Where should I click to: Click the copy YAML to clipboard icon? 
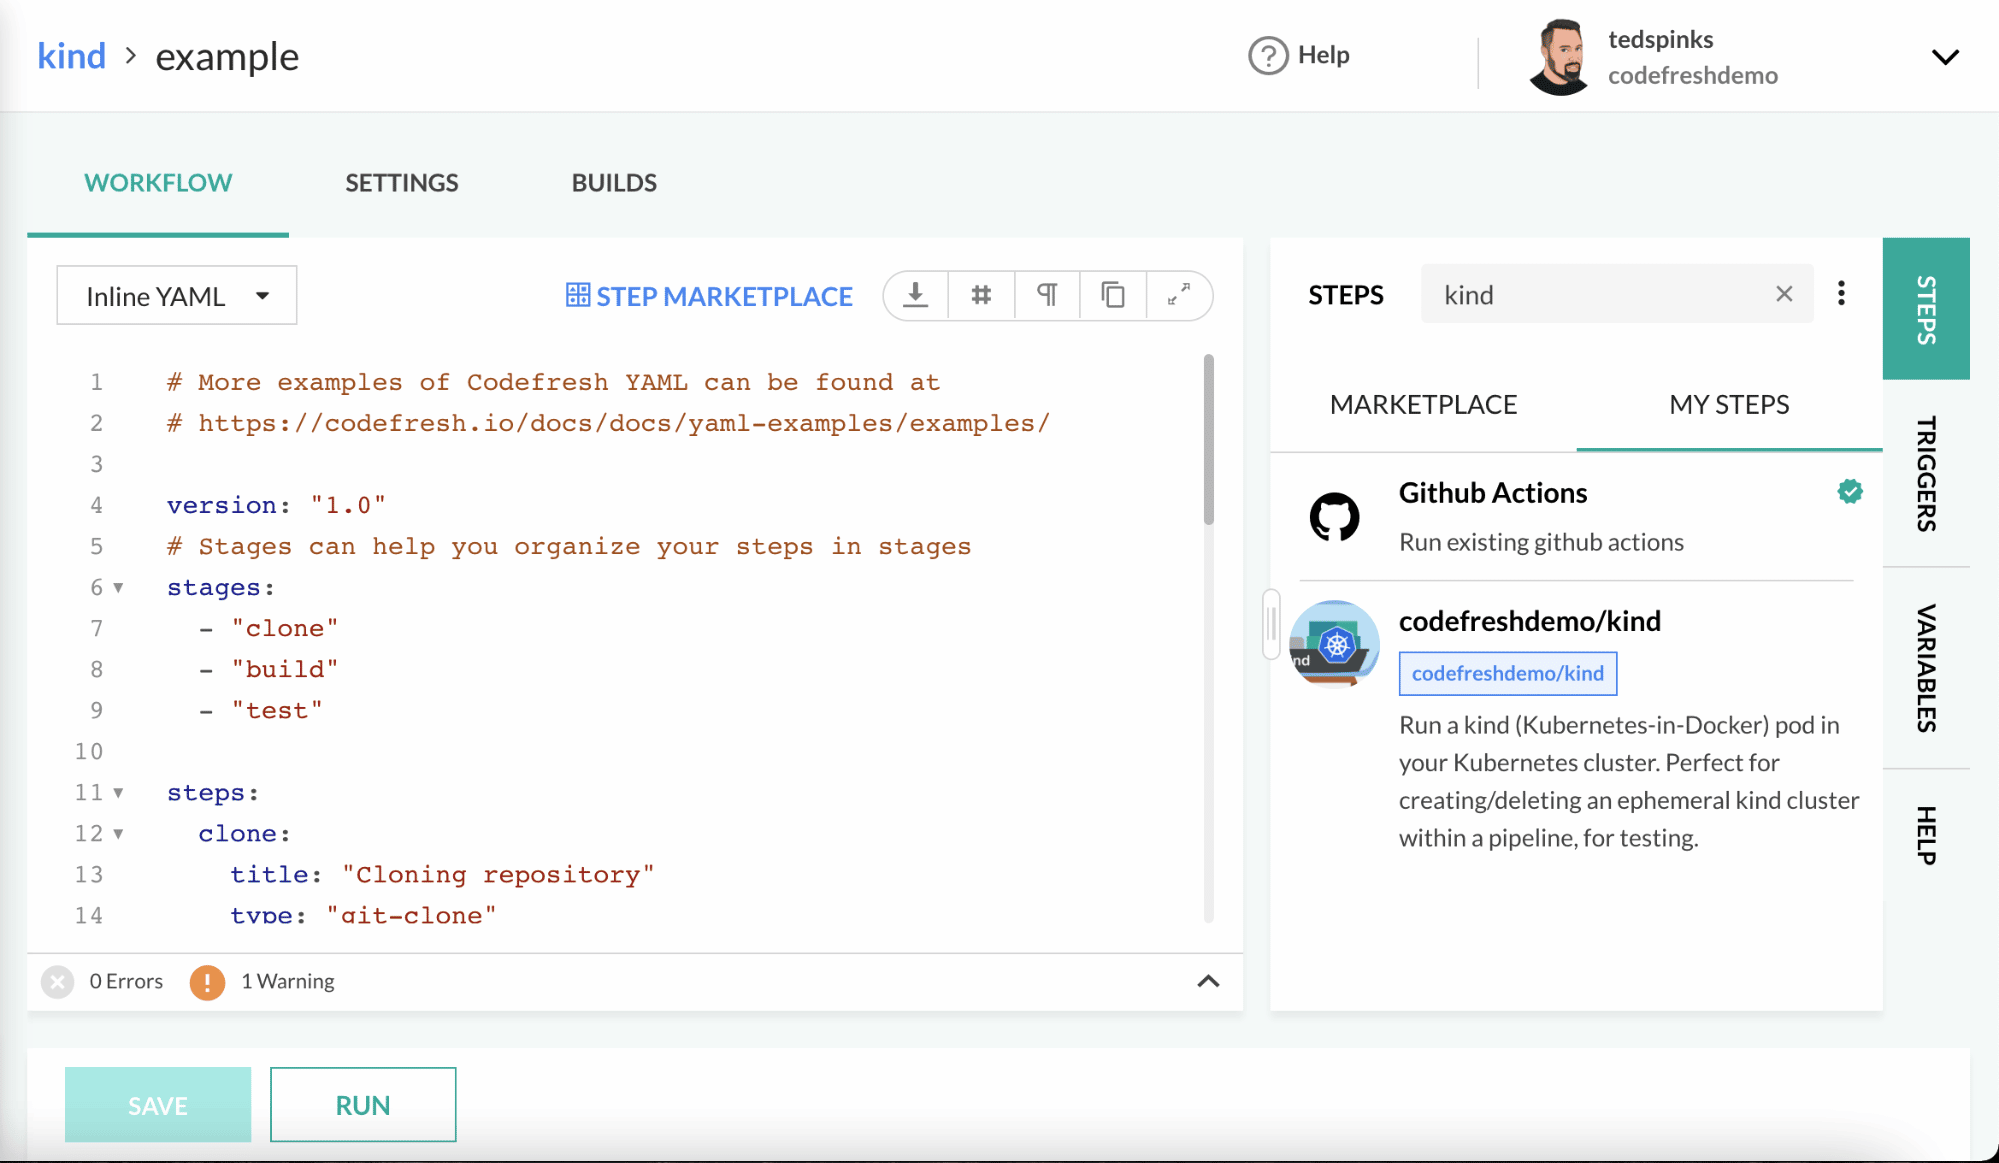[1113, 295]
